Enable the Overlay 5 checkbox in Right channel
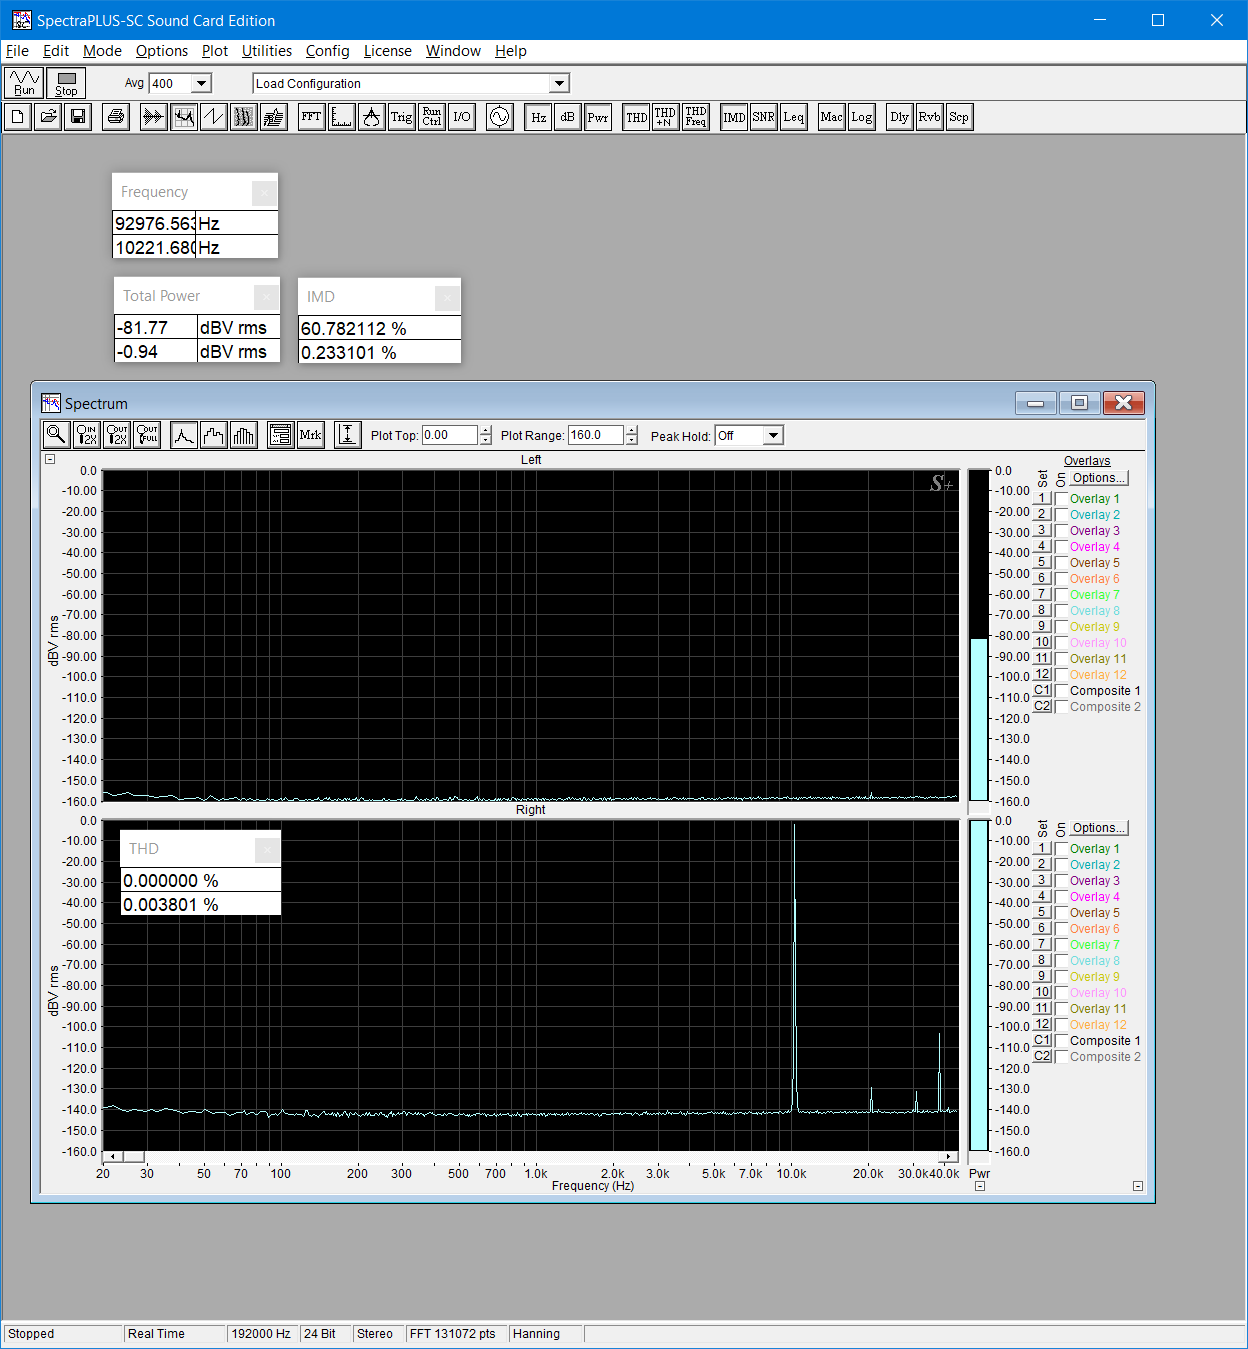Viewport: 1248px width, 1349px height. point(1062,913)
